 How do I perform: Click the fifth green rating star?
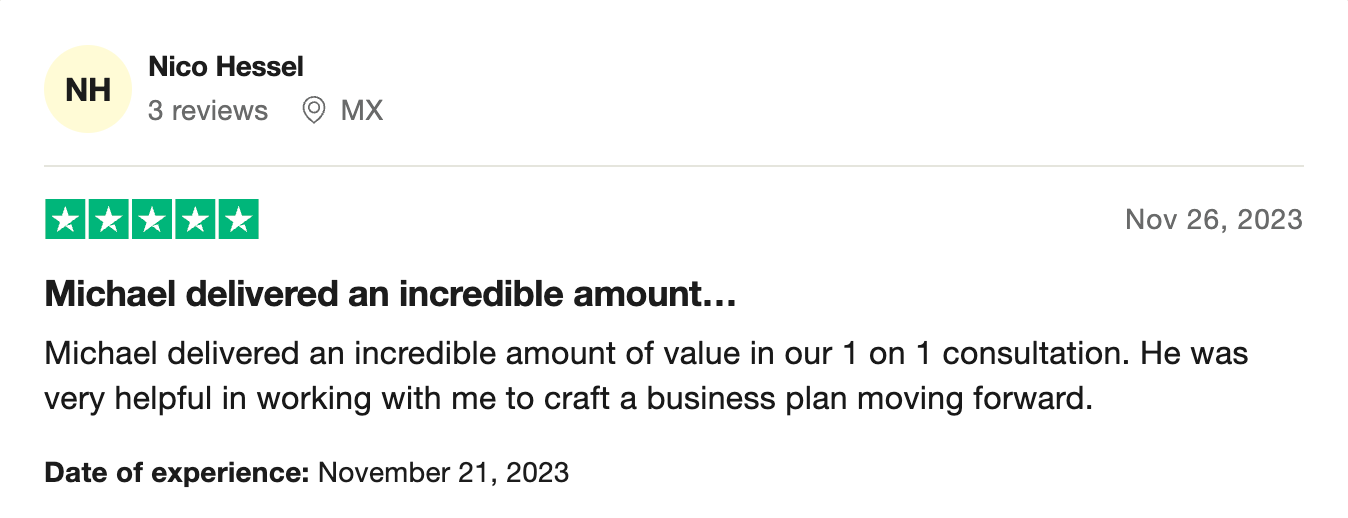[x=238, y=220]
